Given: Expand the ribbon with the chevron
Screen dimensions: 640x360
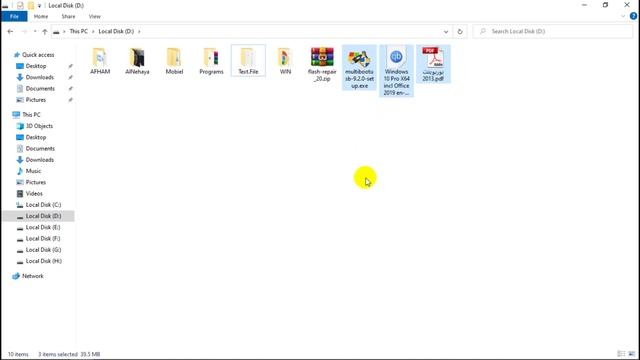Looking at the screenshot, I should tap(623, 16).
